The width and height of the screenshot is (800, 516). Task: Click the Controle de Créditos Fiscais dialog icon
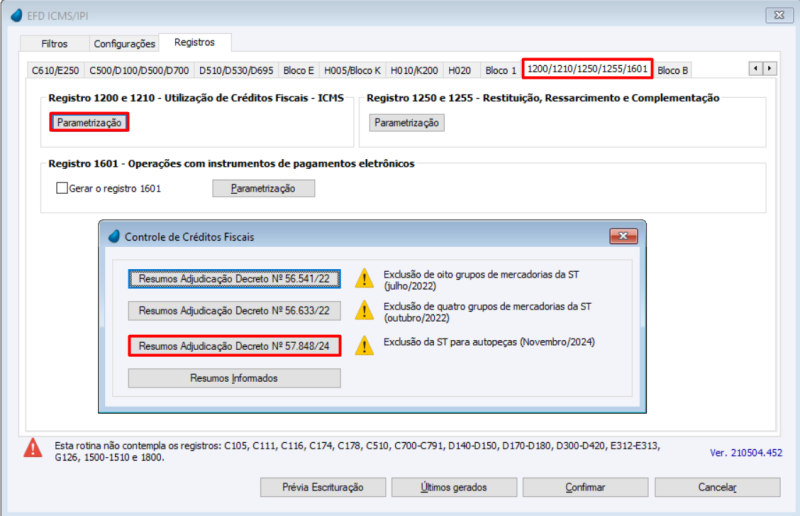click(x=114, y=236)
